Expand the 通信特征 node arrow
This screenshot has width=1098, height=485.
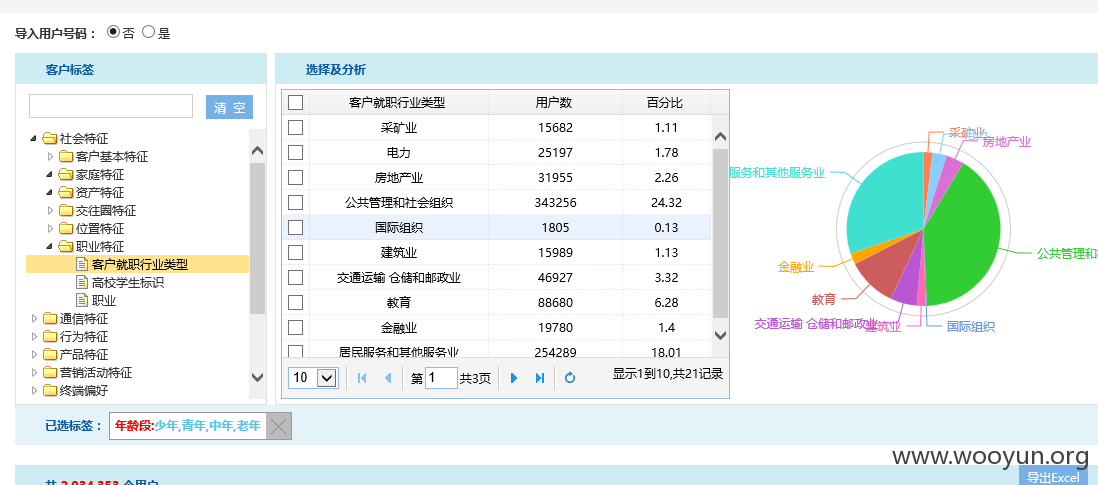34,318
